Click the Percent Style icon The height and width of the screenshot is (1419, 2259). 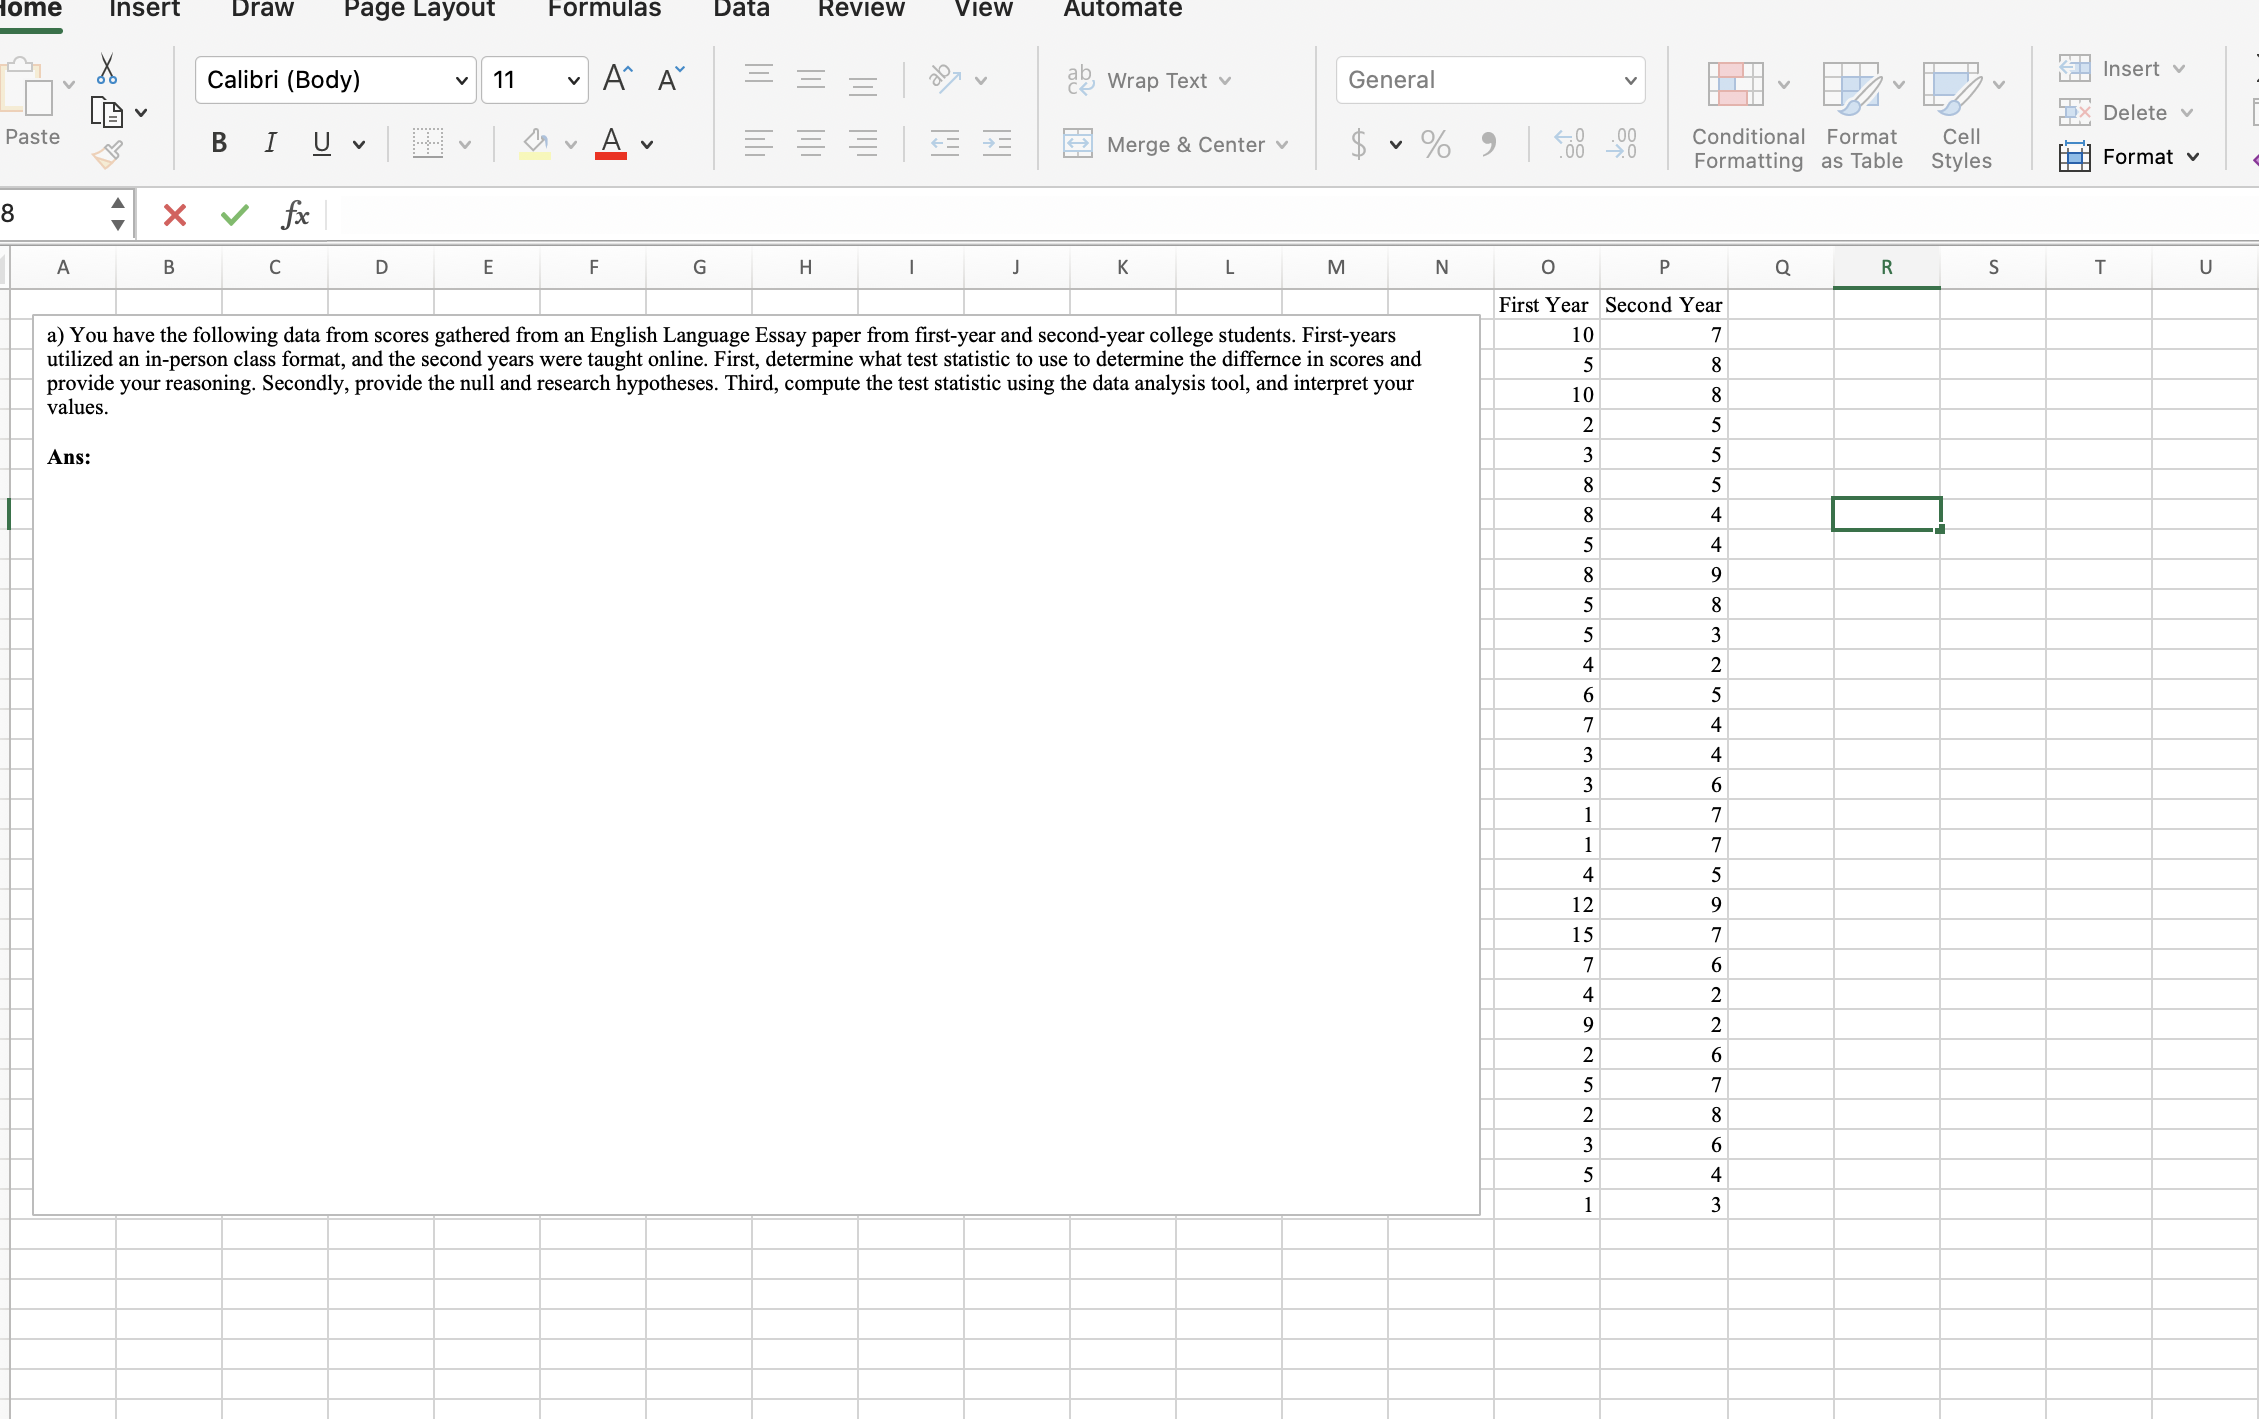point(1435,144)
